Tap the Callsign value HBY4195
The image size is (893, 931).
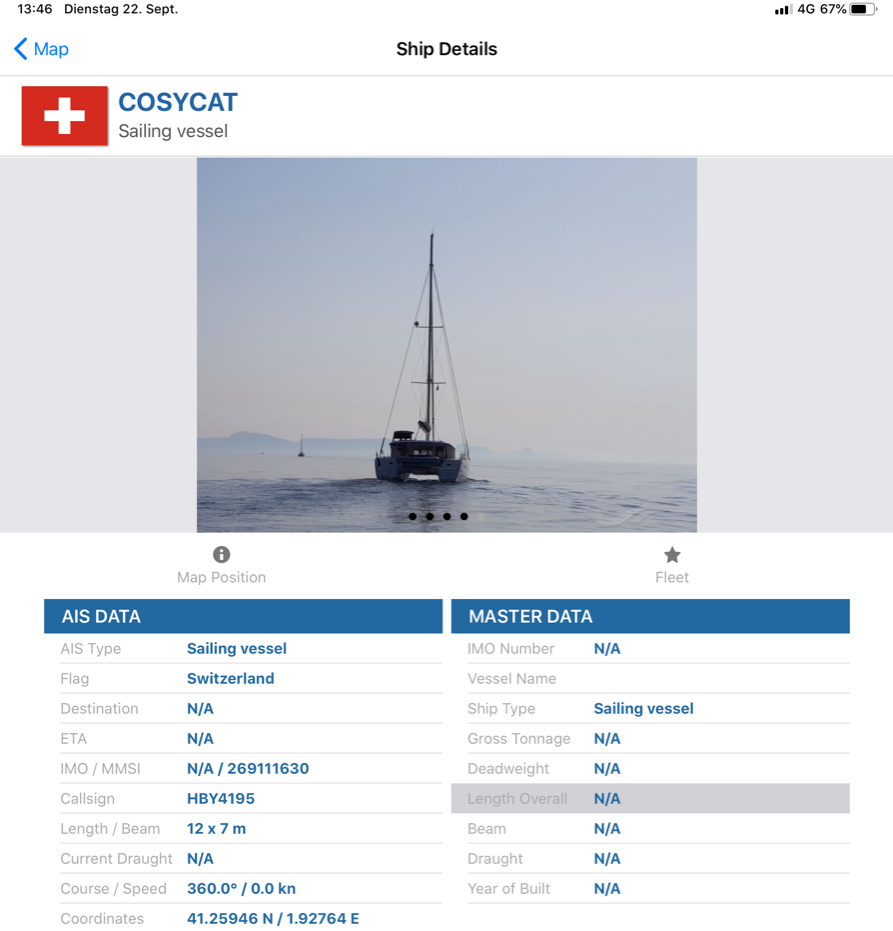(x=221, y=799)
